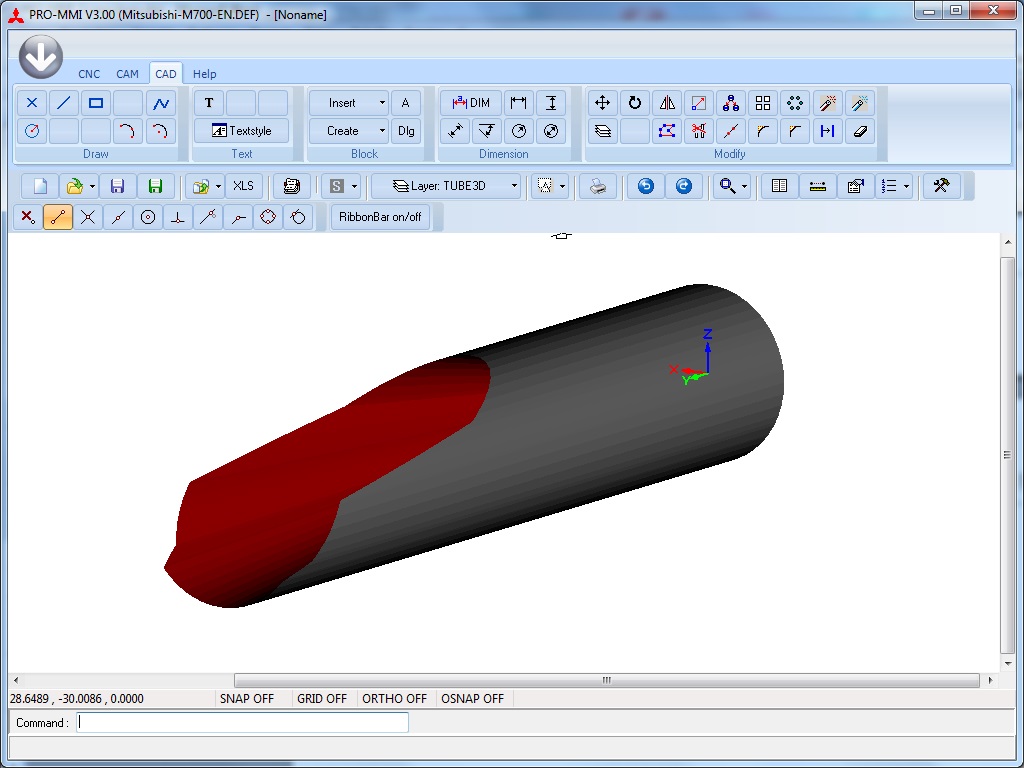Click the Move tool in Modify group
The image size is (1024, 768).
(602, 103)
